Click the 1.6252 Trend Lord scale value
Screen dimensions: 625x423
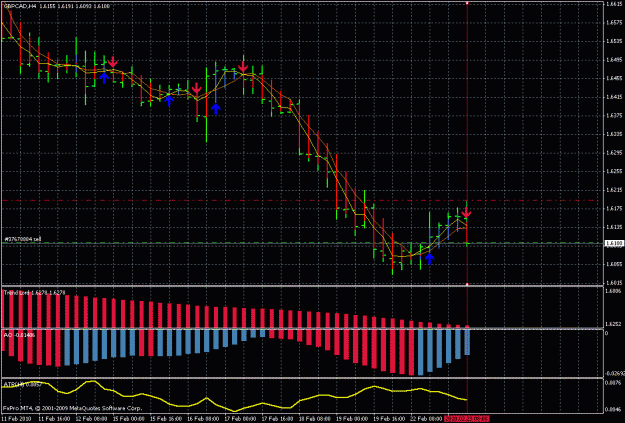click(x=615, y=324)
